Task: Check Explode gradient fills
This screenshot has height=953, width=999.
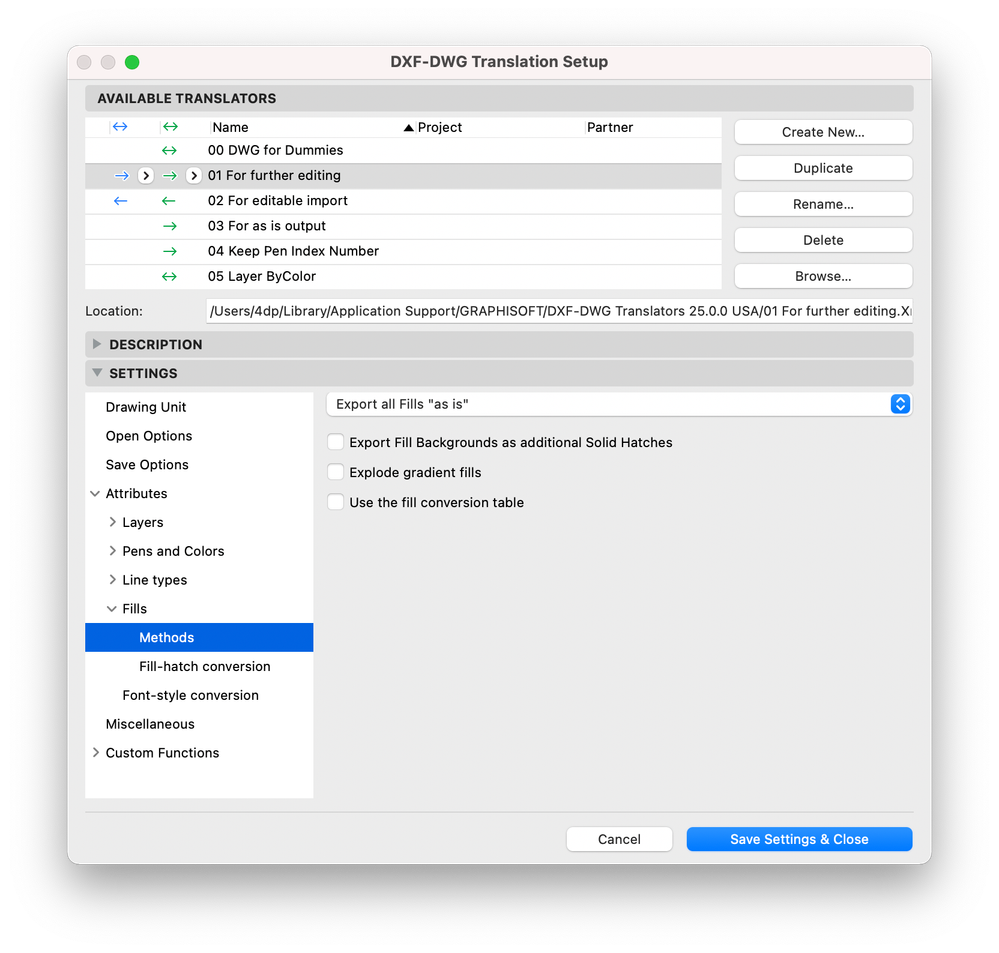Action: tap(336, 472)
